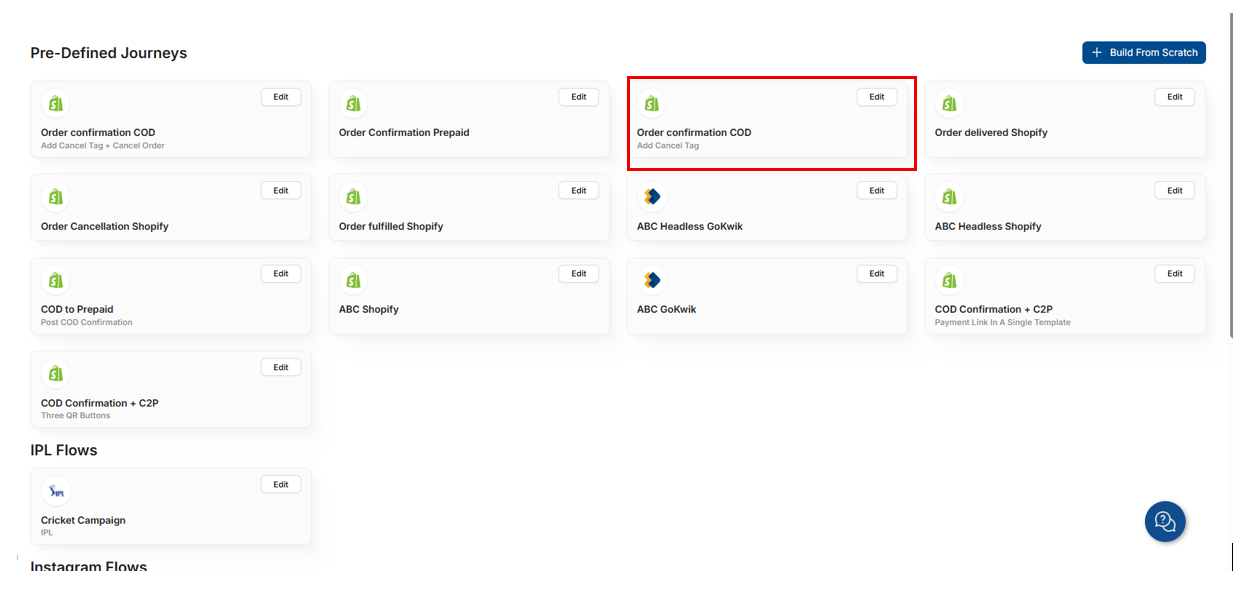Click Shopify icon on Payment Link Single Template card

point(949,280)
